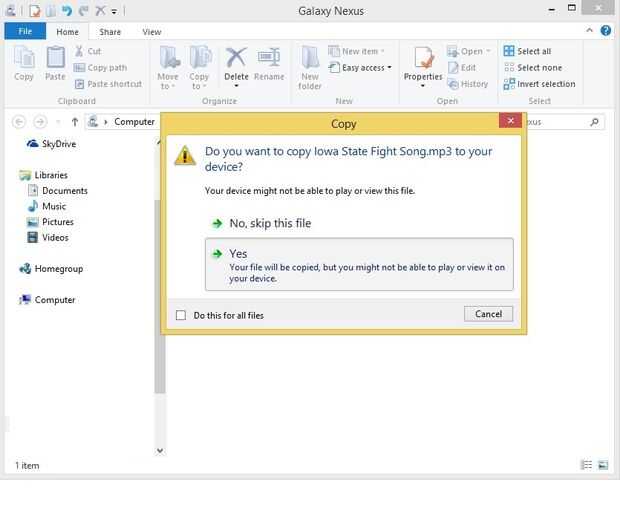Switch to details view in status bar
The height and width of the screenshot is (505, 620).
586,465
